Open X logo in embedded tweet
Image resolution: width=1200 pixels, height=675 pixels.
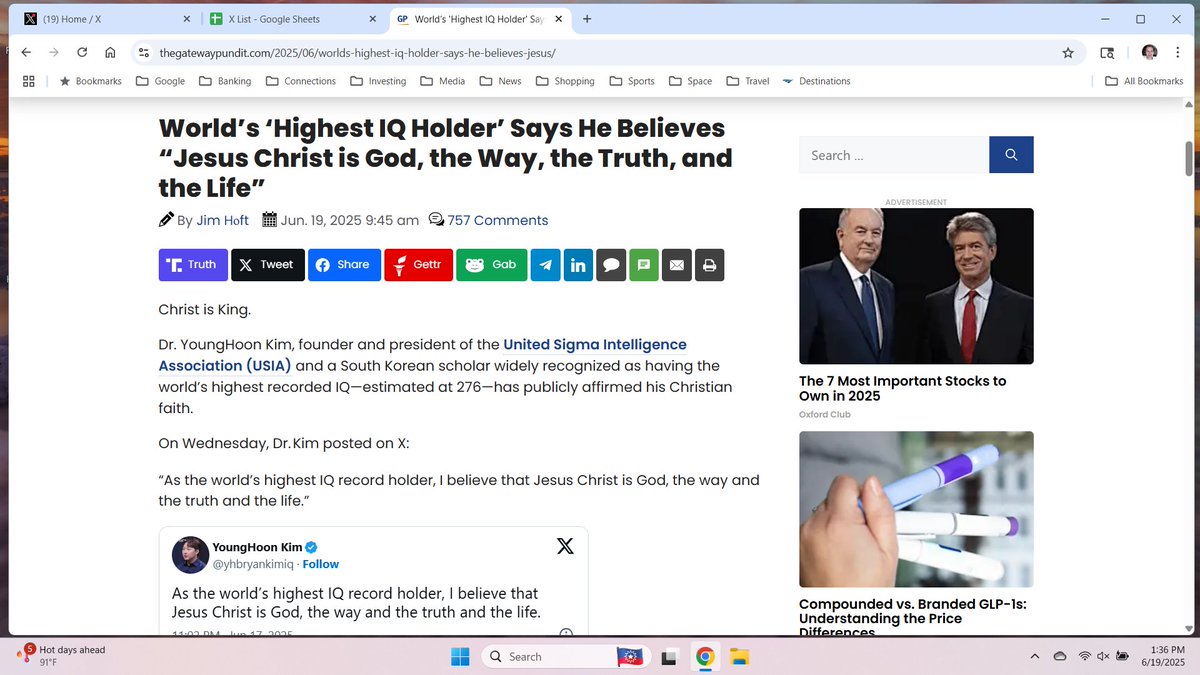pos(565,546)
